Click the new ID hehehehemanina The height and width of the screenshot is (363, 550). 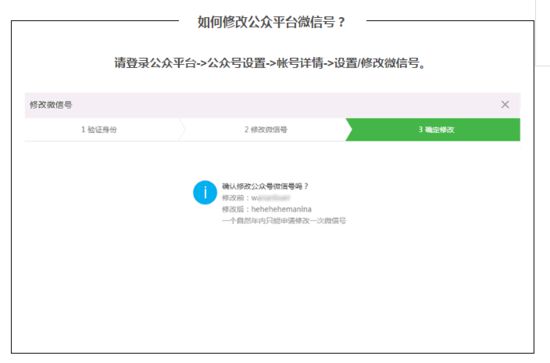tap(281, 209)
